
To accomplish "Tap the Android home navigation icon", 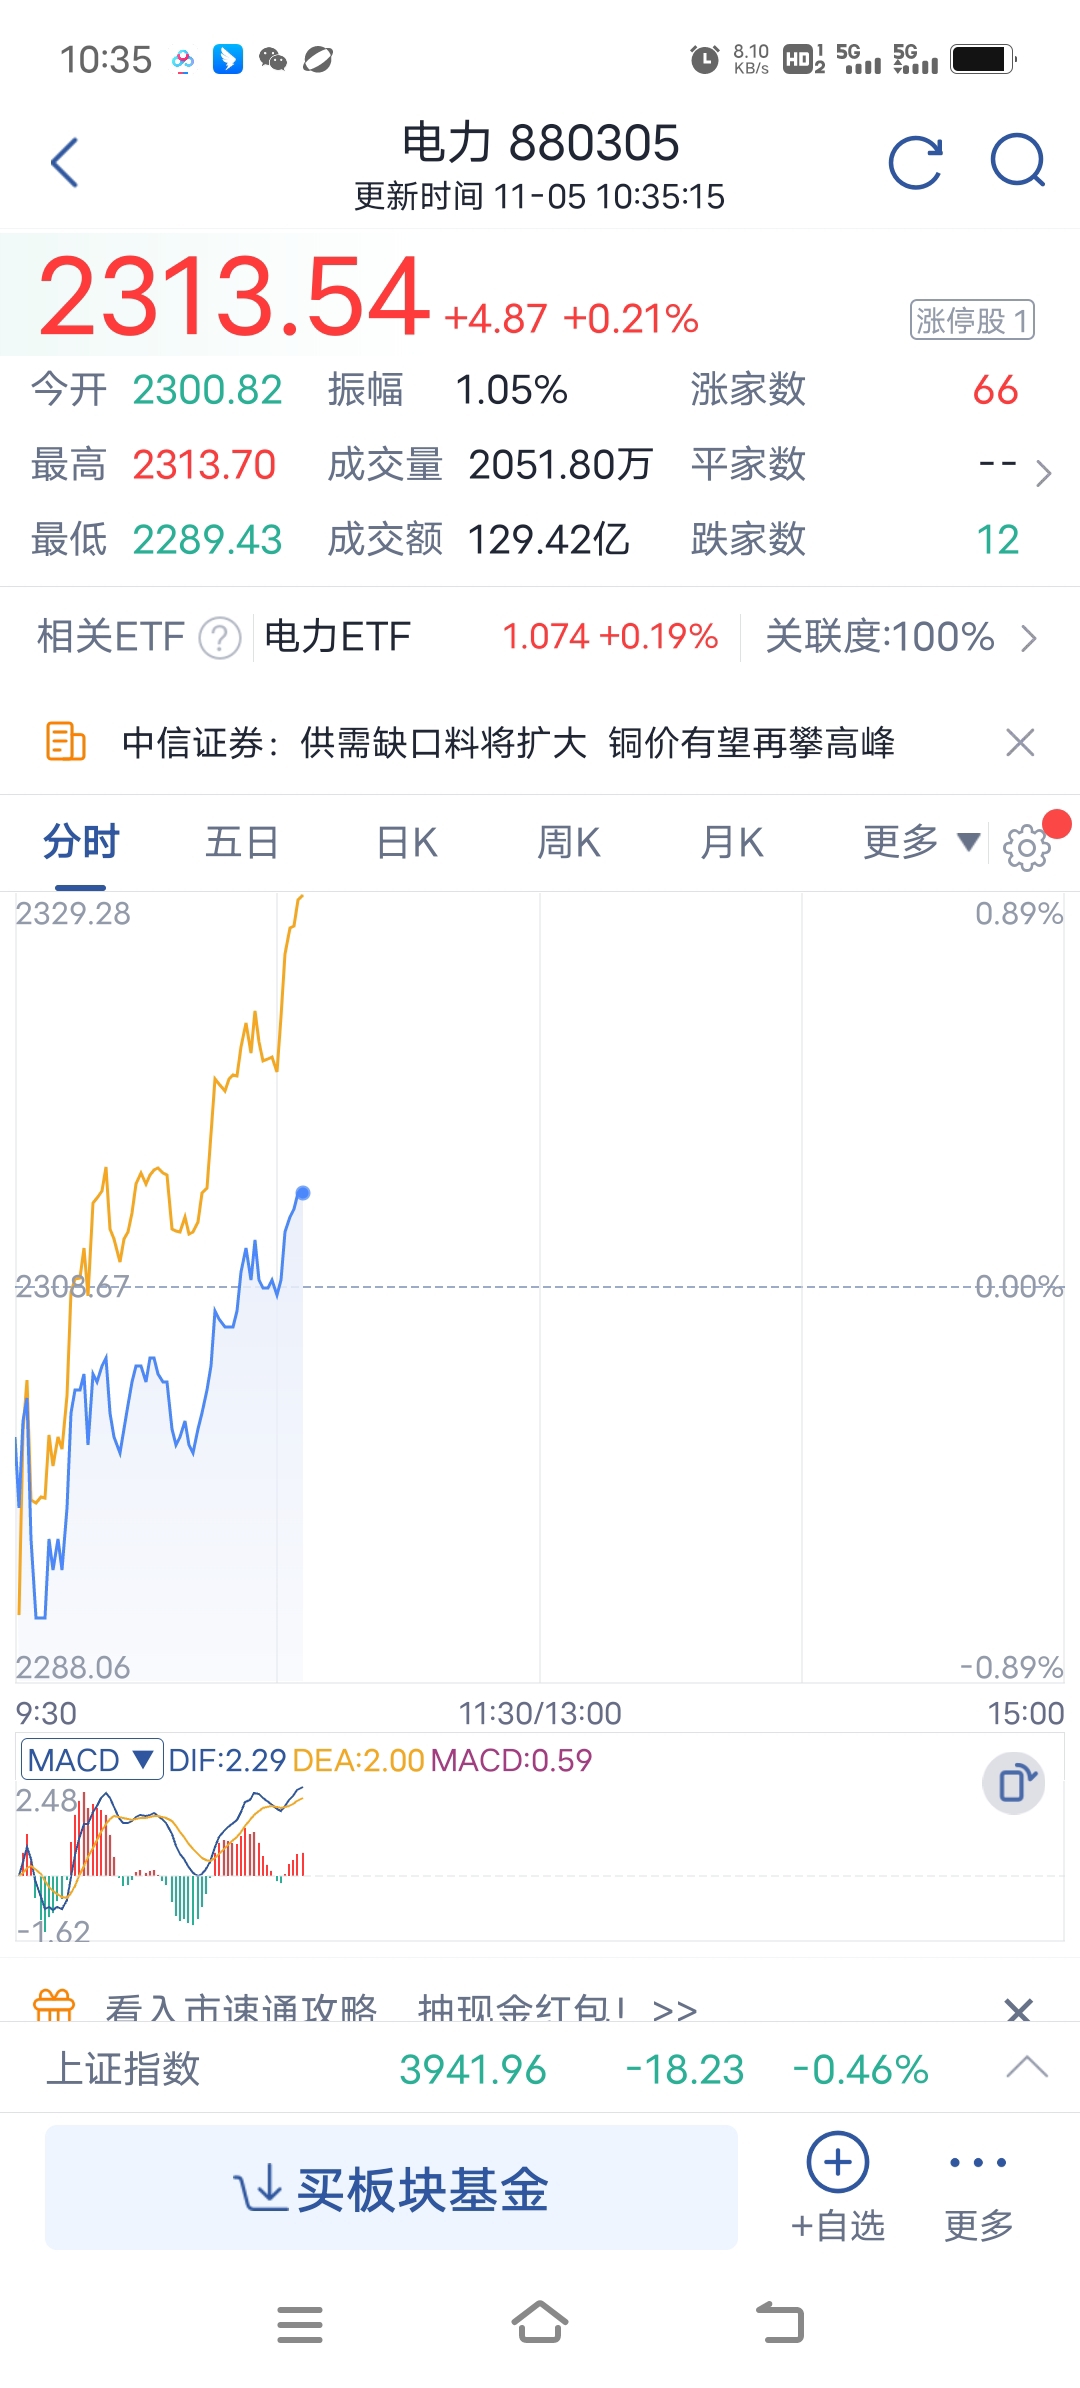I will [540, 2323].
